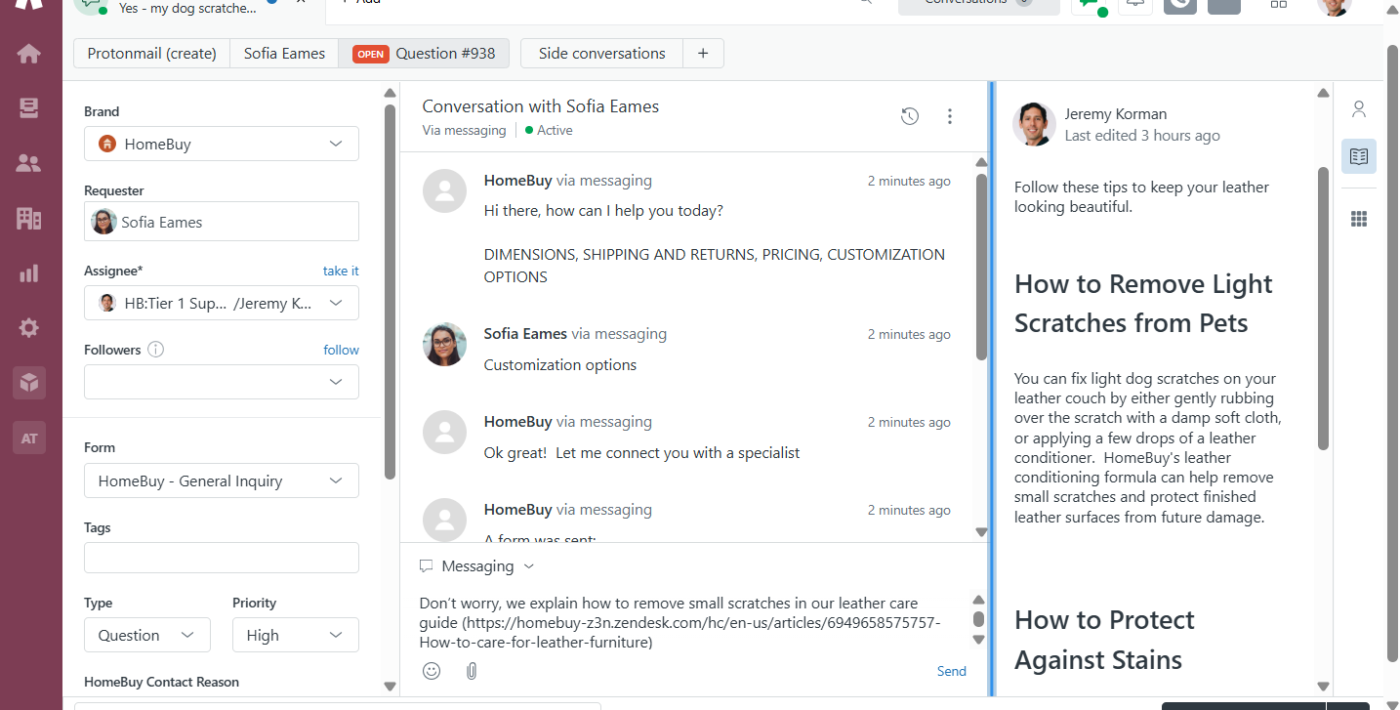Click the Active status indicator
The width and height of the screenshot is (1400, 710).
click(549, 130)
